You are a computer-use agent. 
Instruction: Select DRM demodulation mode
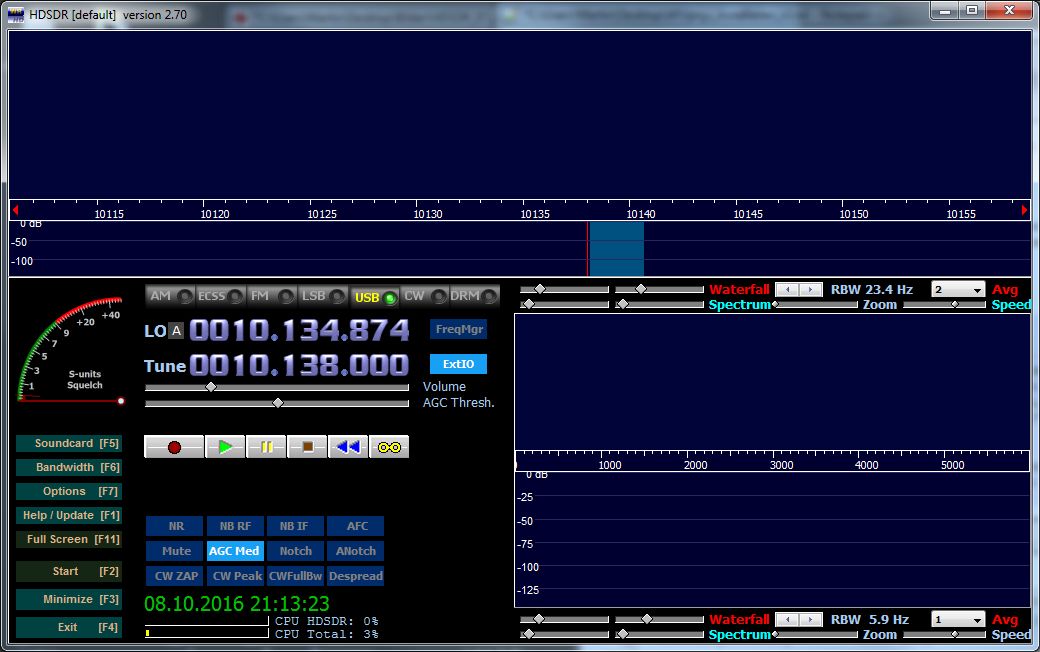pos(474,296)
